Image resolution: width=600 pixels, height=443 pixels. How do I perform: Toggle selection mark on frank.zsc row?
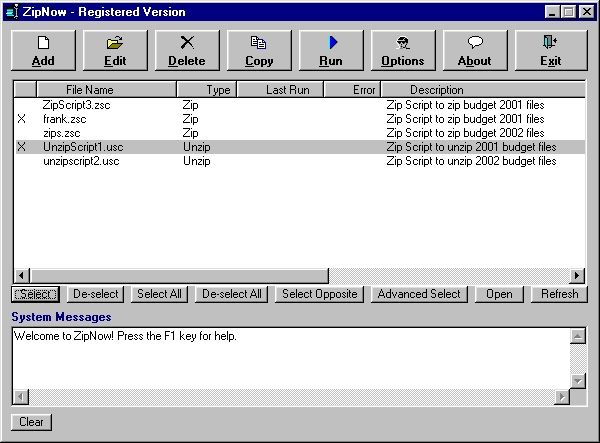[22, 119]
